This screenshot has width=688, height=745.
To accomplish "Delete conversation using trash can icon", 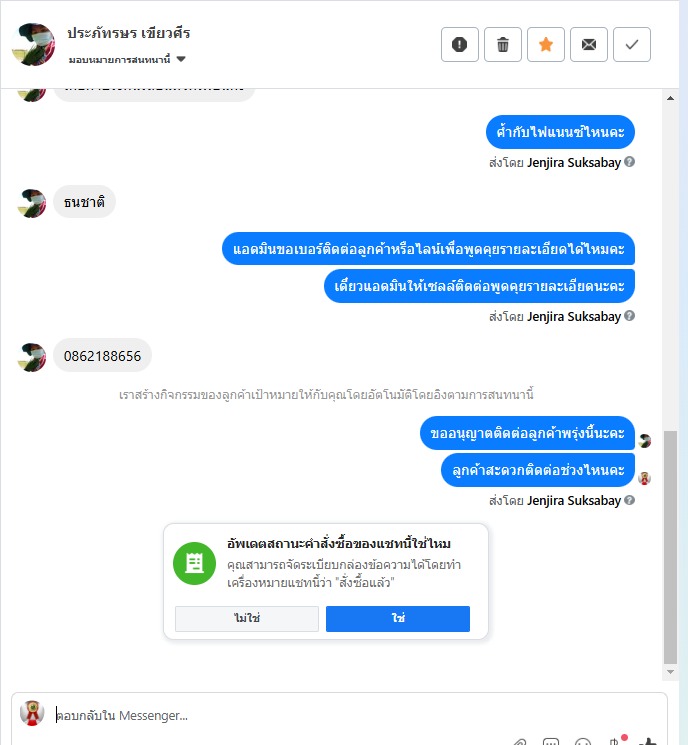I will click(x=503, y=45).
